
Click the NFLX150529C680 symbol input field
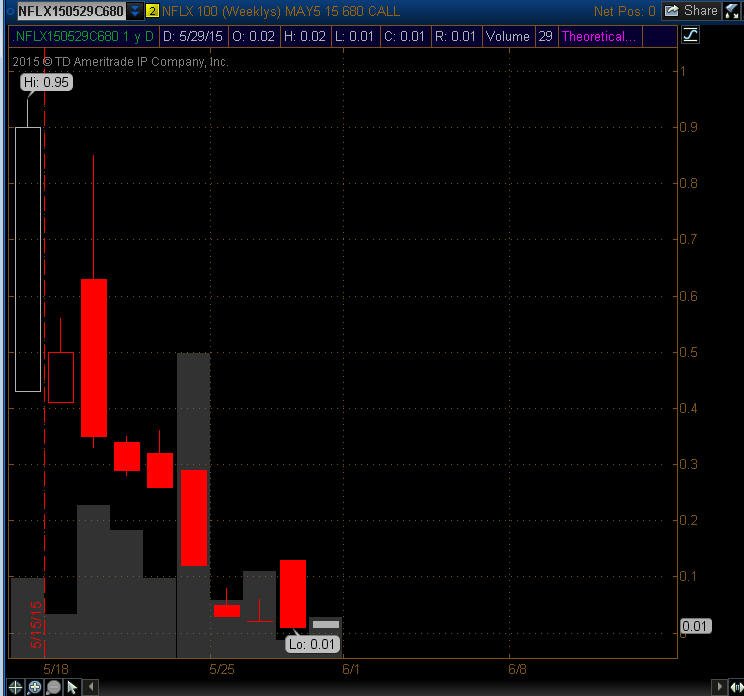(x=71, y=11)
